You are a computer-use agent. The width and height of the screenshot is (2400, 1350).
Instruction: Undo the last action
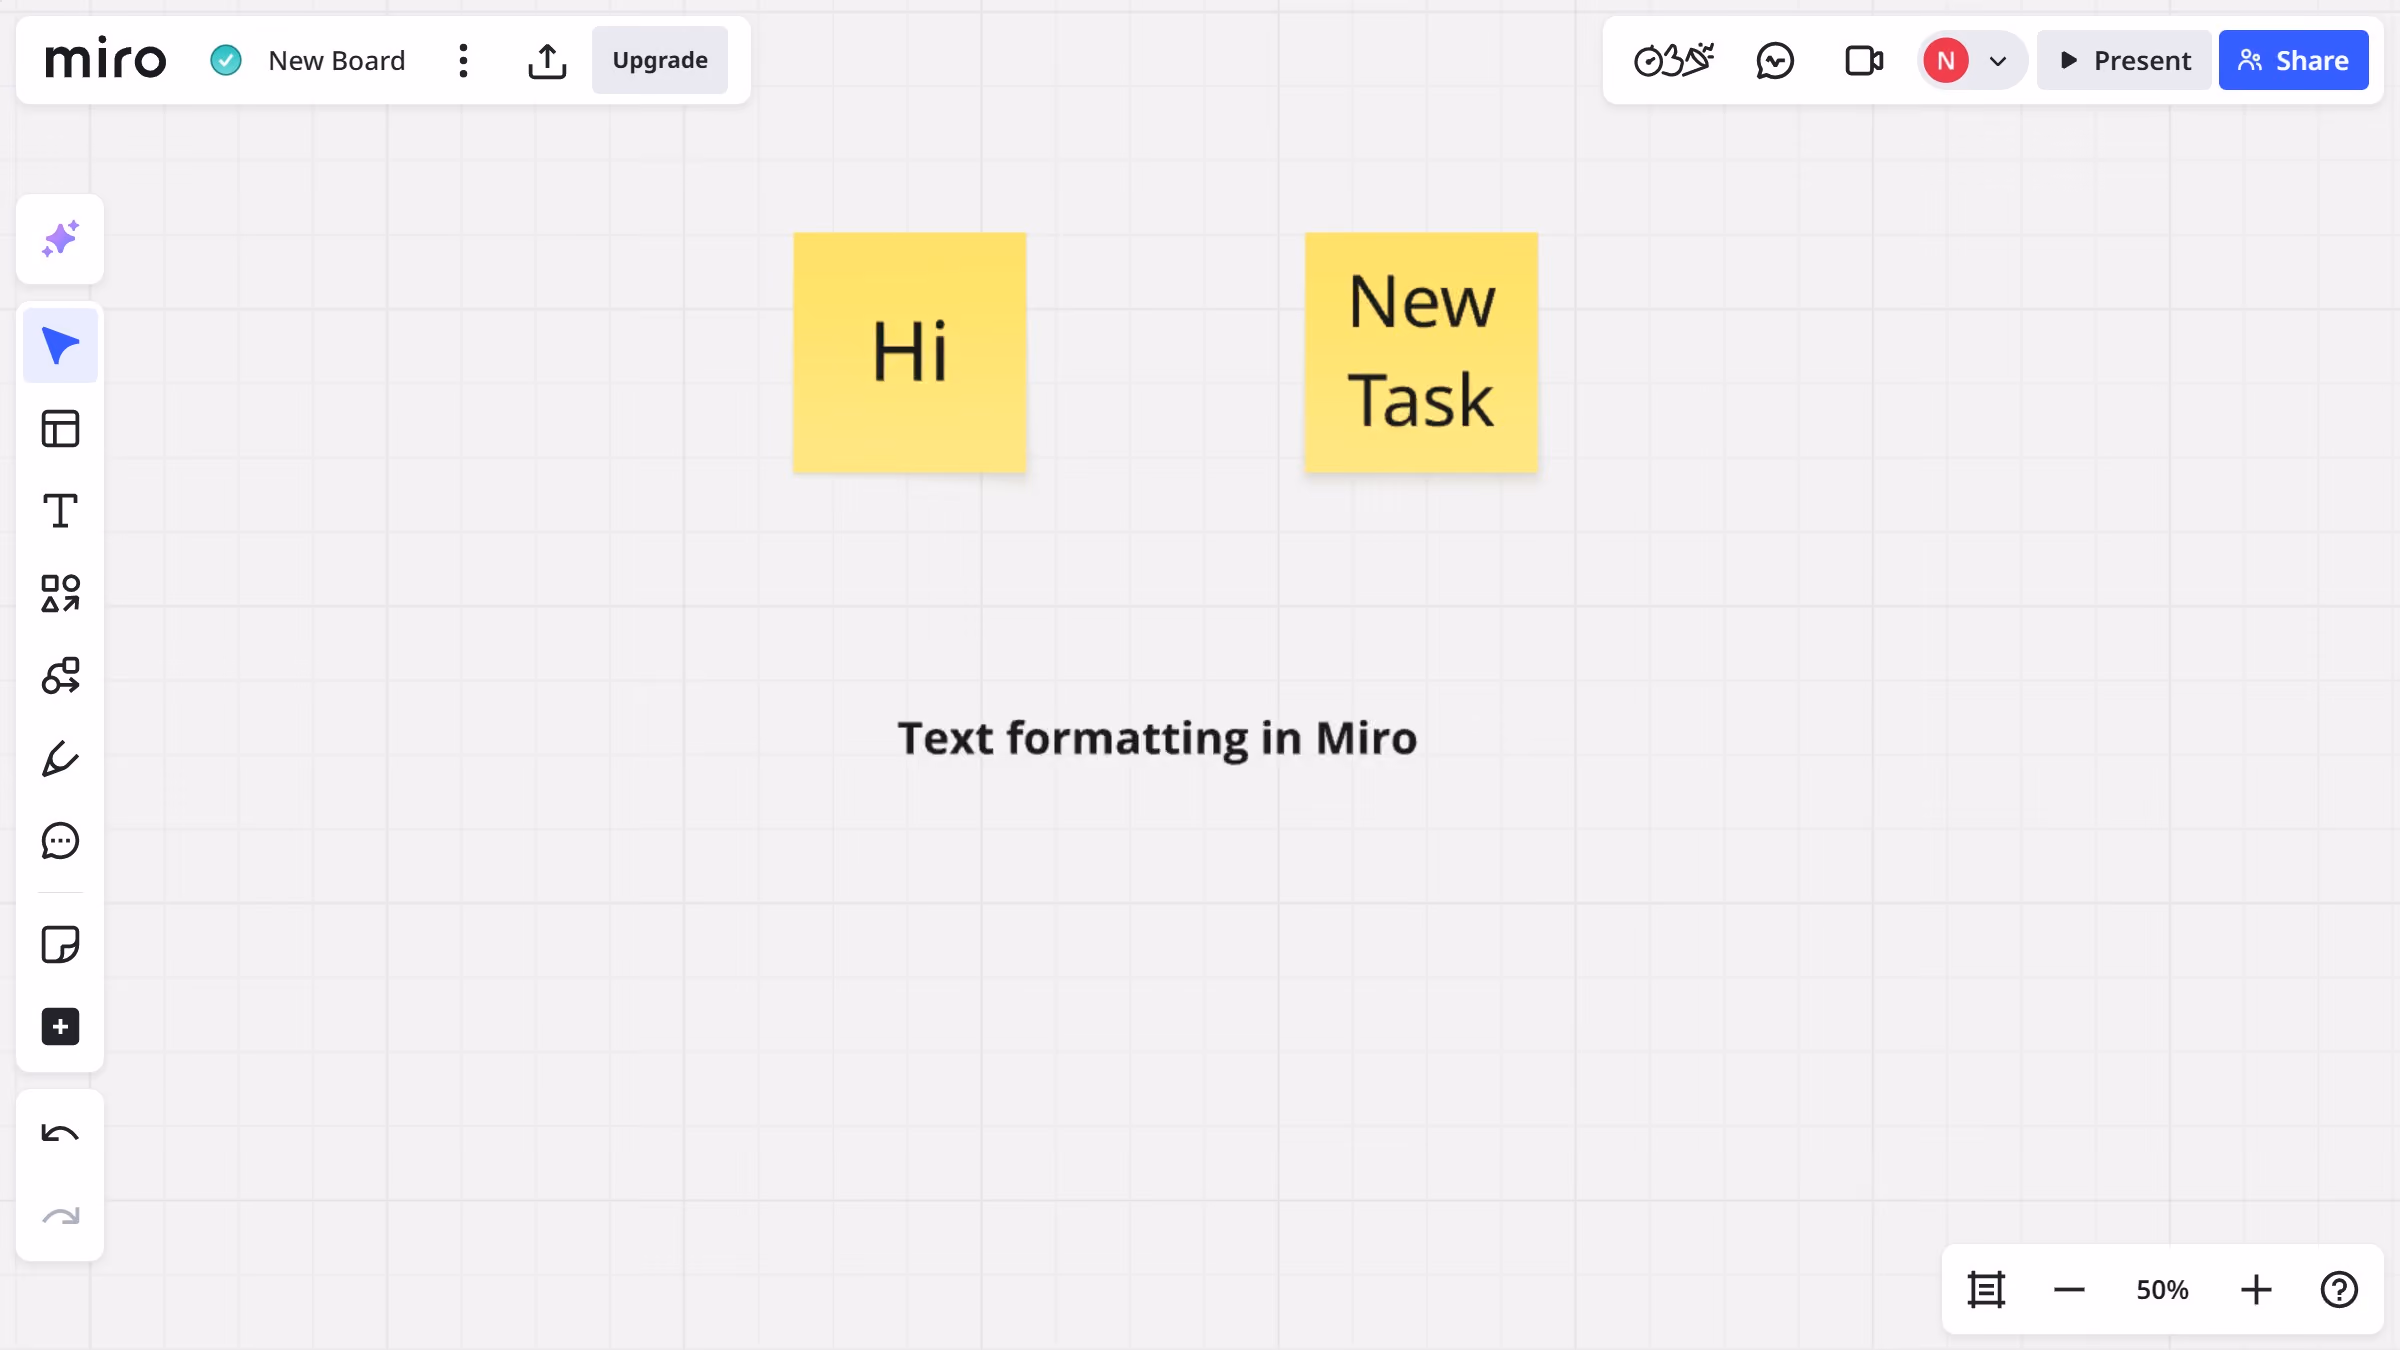click(x=60, y=1134)
